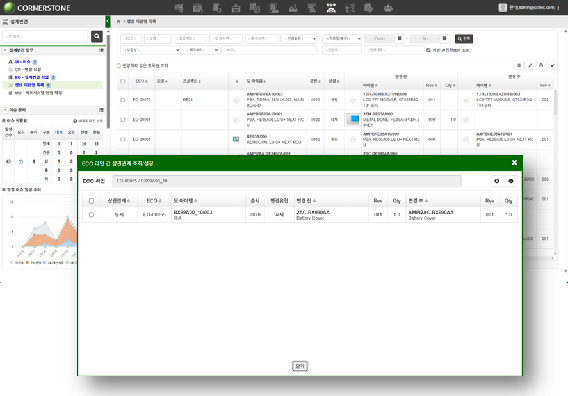Check the first row checkbox in the main table
568x396 pixels.
(x=122, y=100)
